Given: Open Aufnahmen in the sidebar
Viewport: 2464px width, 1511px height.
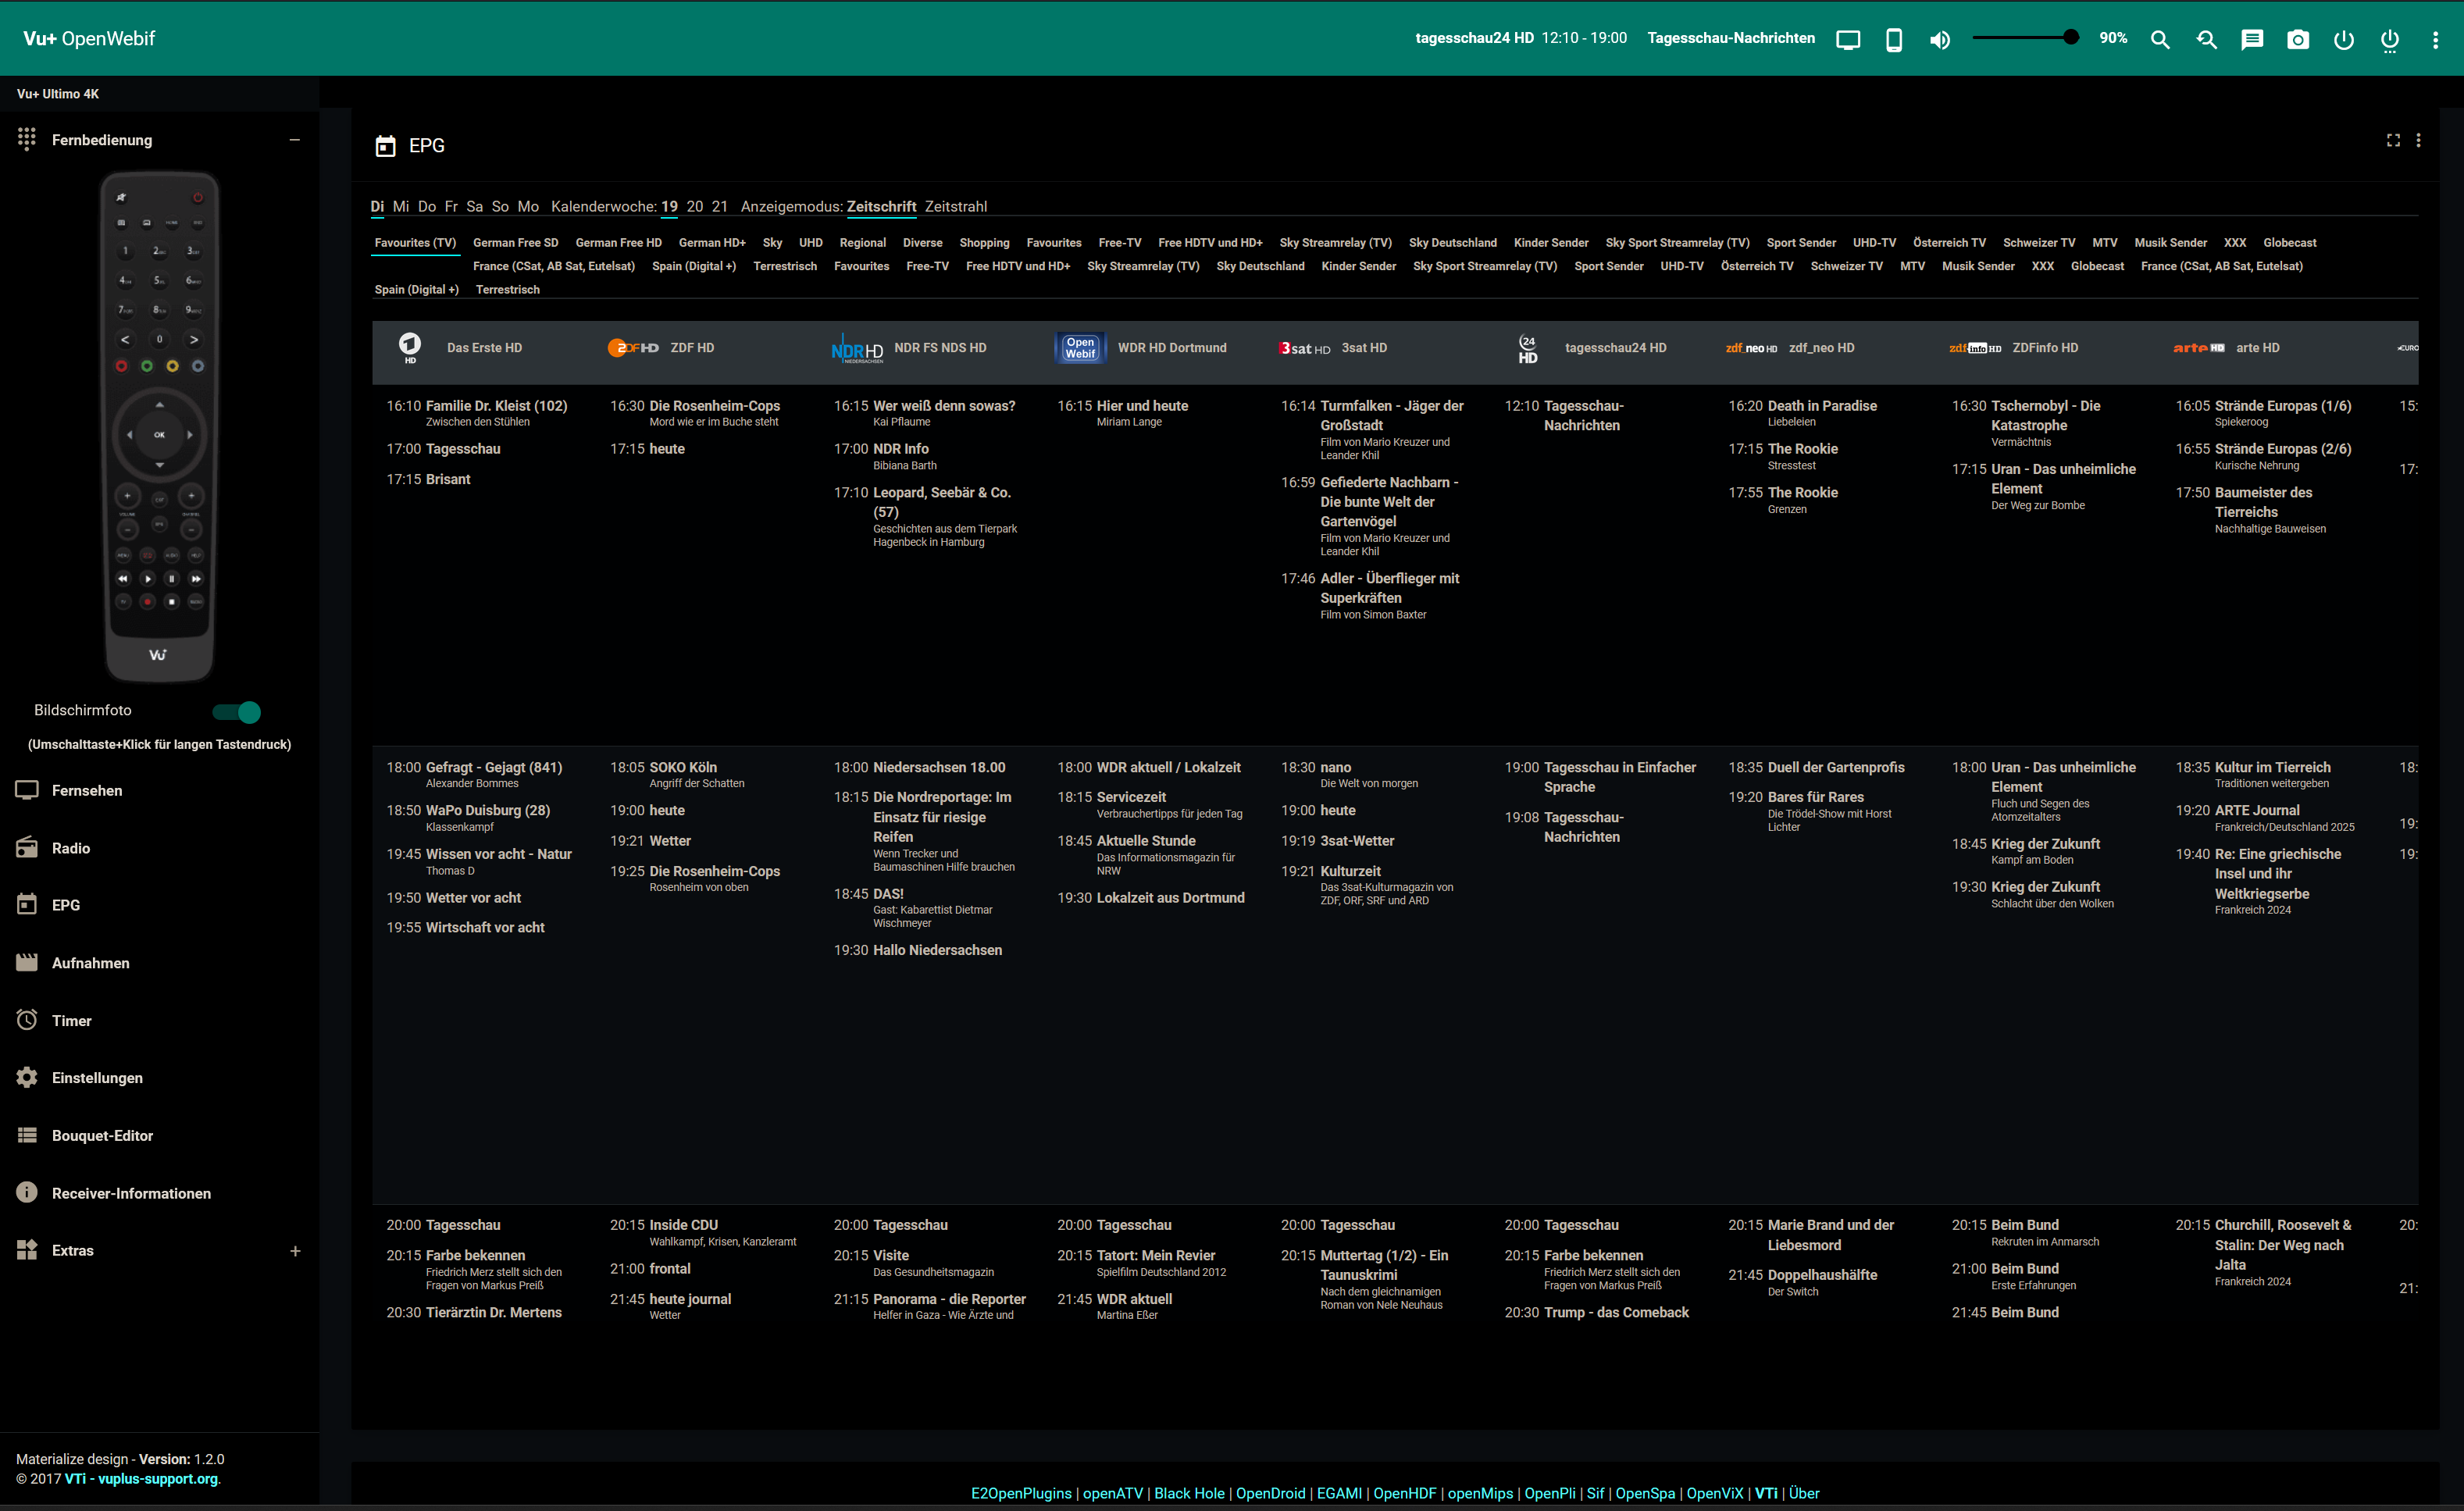Looking at the screenshot, I should [x=90, y=962].
